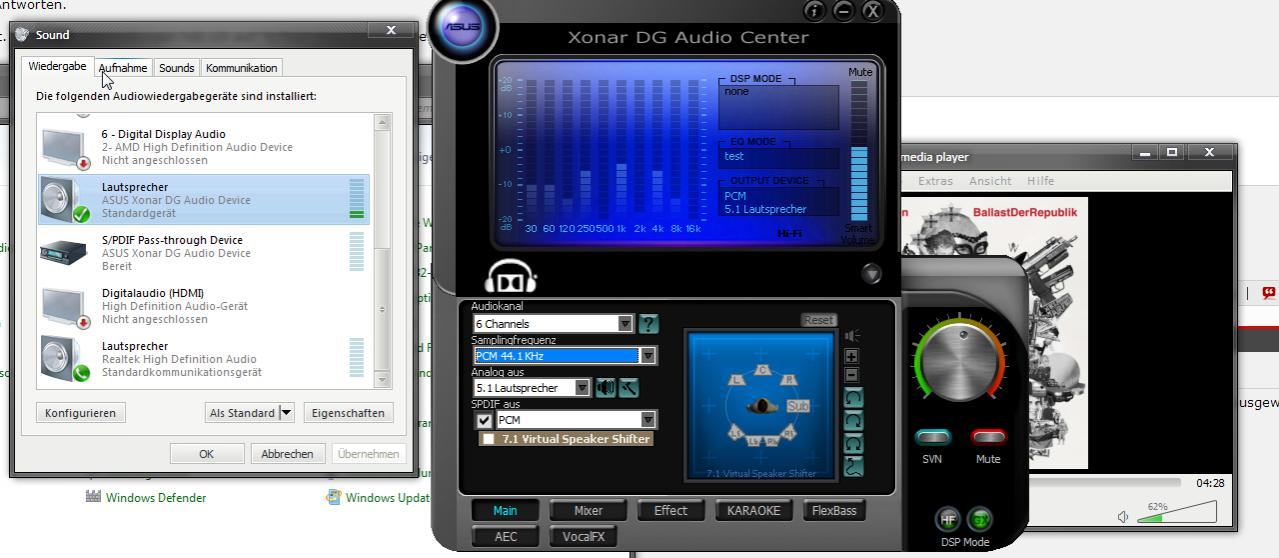Screen dimensions: 1279x558
Task: Toggle the red Mute button under the knob
Action: coord(988,437)
